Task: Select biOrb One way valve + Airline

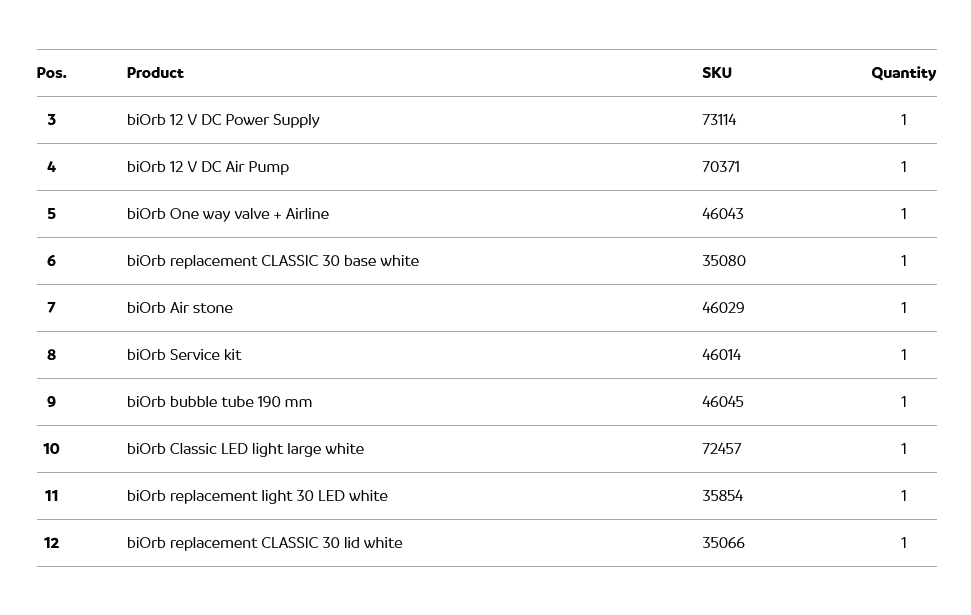Action: point(228,214)
